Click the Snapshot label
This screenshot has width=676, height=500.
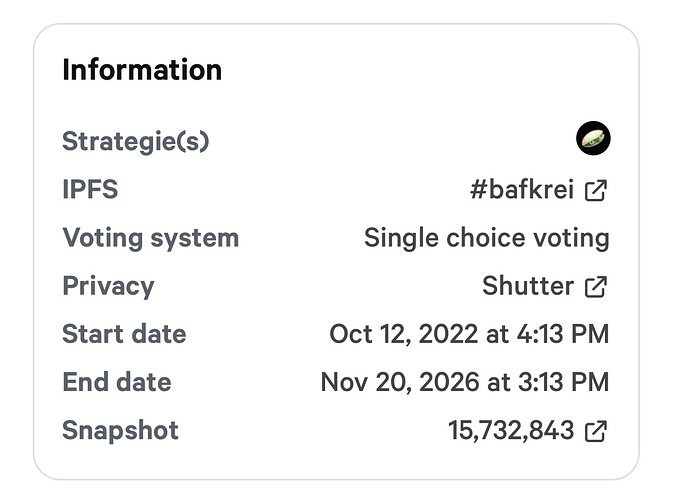(x=120, y=431)
